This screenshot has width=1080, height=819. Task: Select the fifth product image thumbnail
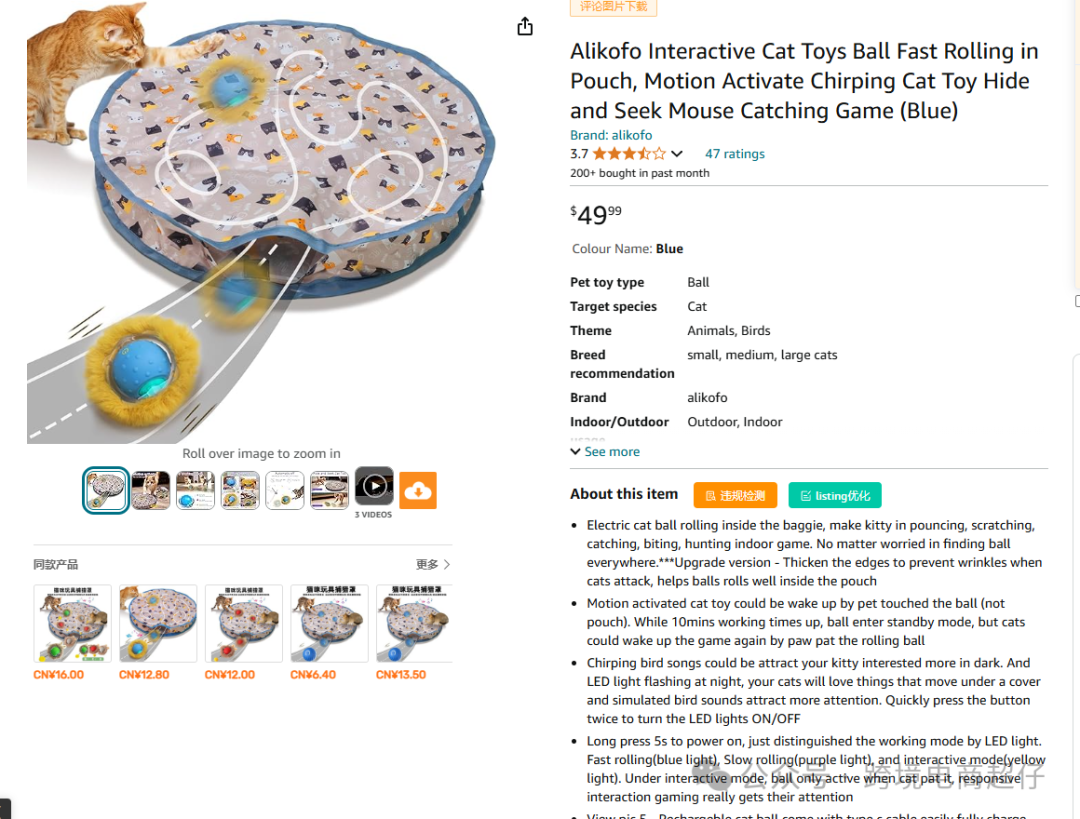click(x=285, y=490)
